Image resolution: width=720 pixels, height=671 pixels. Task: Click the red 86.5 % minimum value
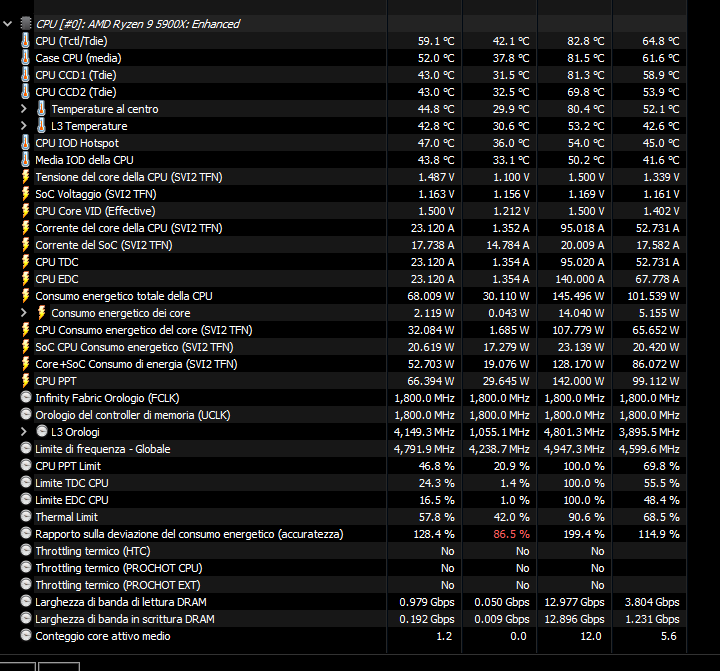tap(511, 534)
